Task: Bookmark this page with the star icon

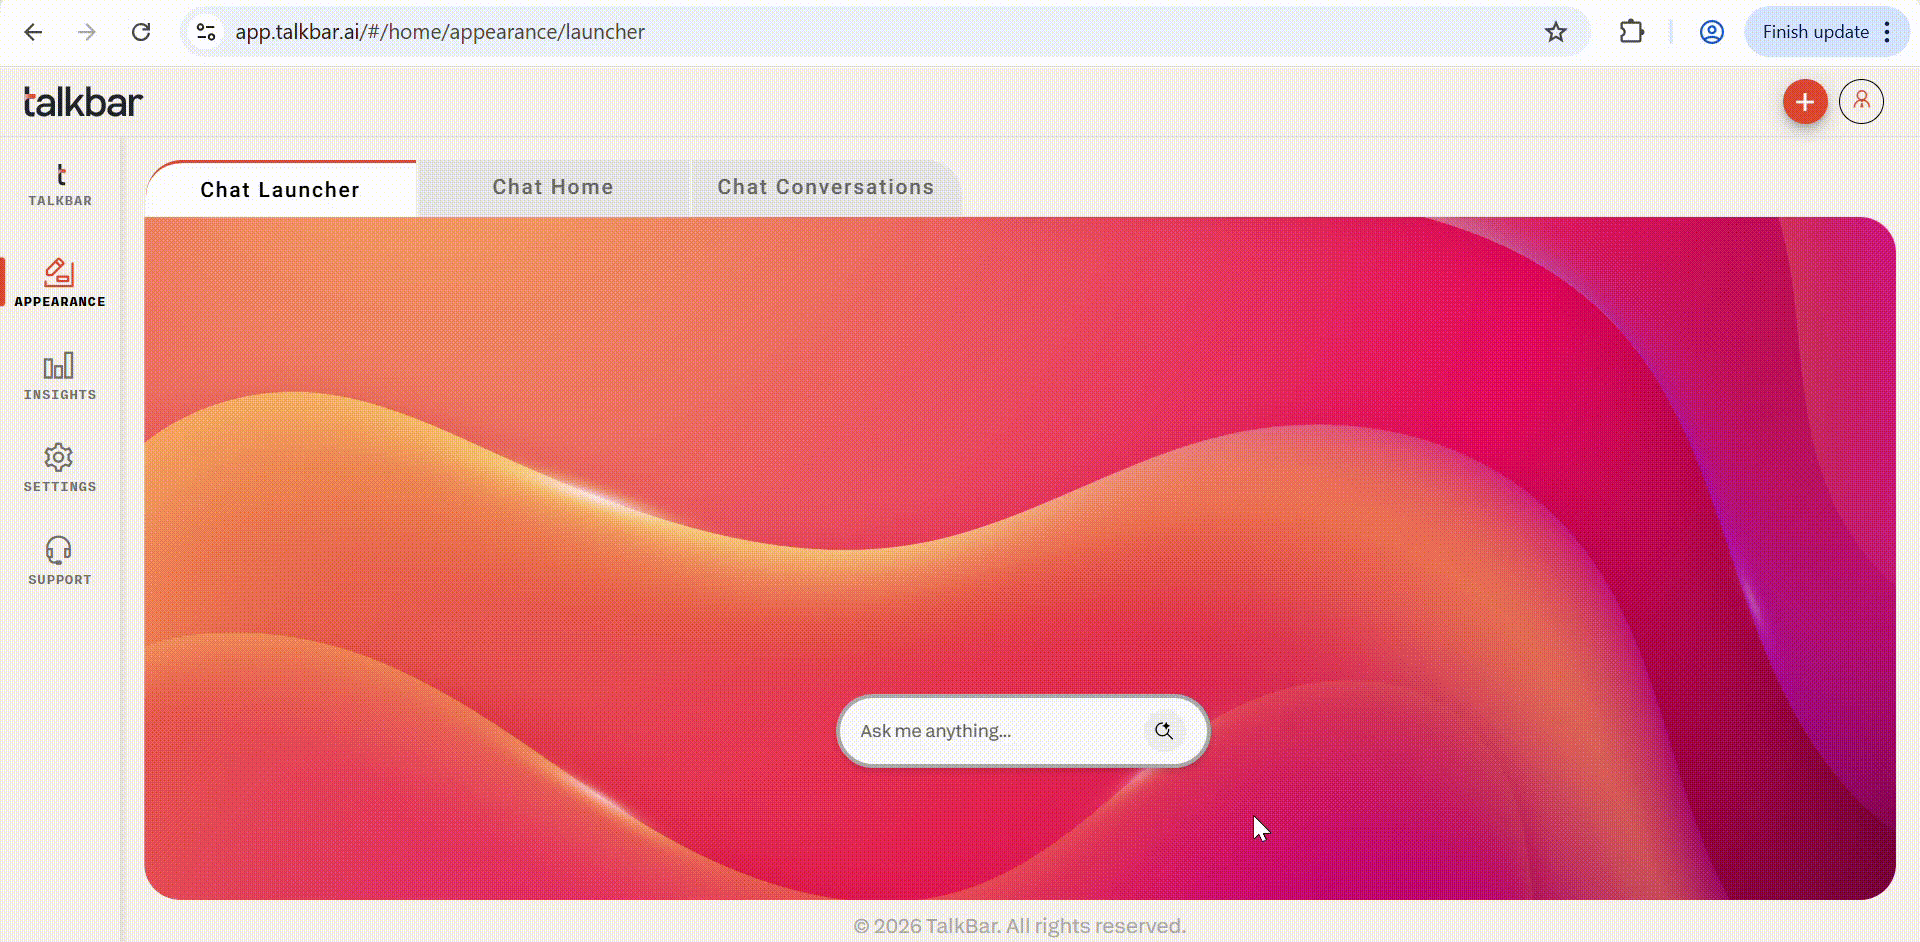Action: [1556, 32]
